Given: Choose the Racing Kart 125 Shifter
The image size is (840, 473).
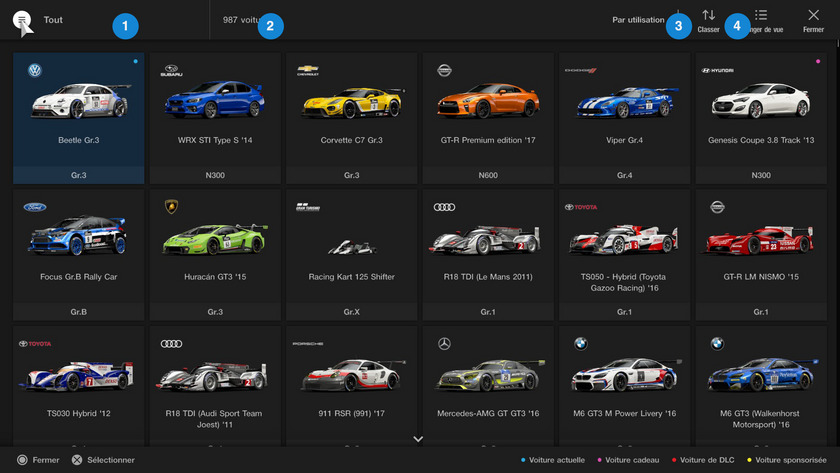Looking at the screenshot, I should point(351,254).
